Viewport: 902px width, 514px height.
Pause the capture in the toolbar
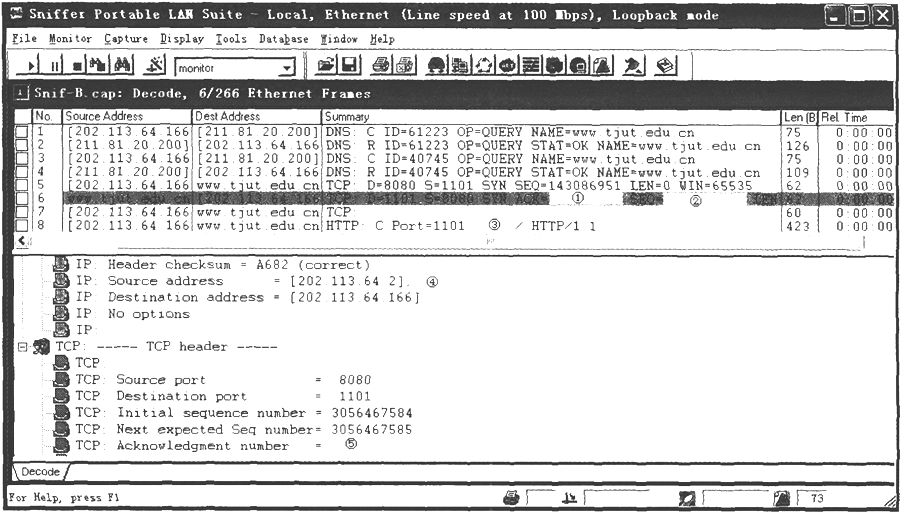pyautogui.click(x=52, y=68)
